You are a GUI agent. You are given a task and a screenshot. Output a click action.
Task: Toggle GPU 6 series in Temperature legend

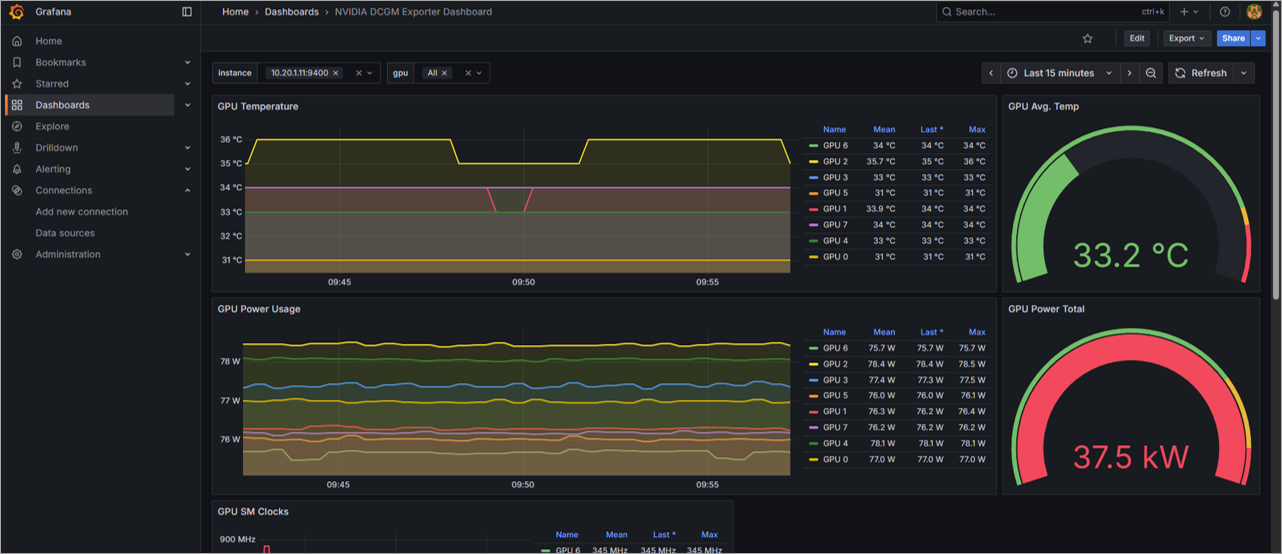835,146
